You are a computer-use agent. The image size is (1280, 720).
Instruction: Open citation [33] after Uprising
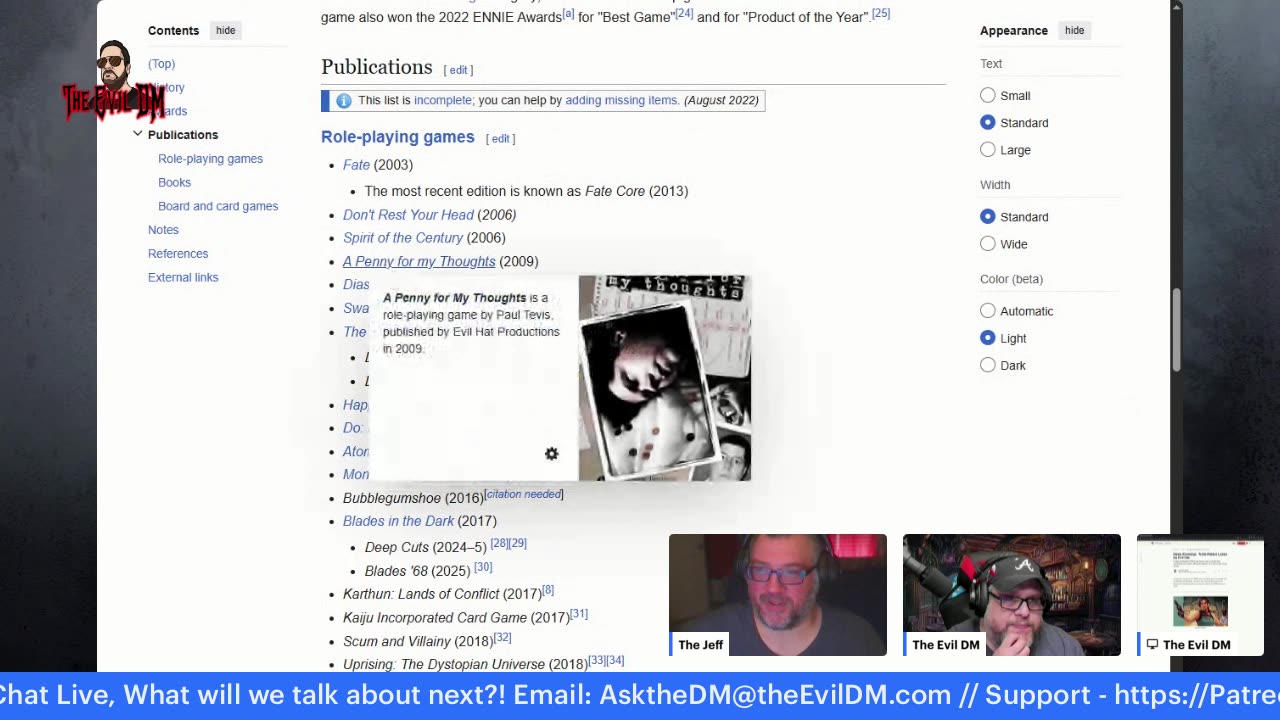click(x=597, y=660)
